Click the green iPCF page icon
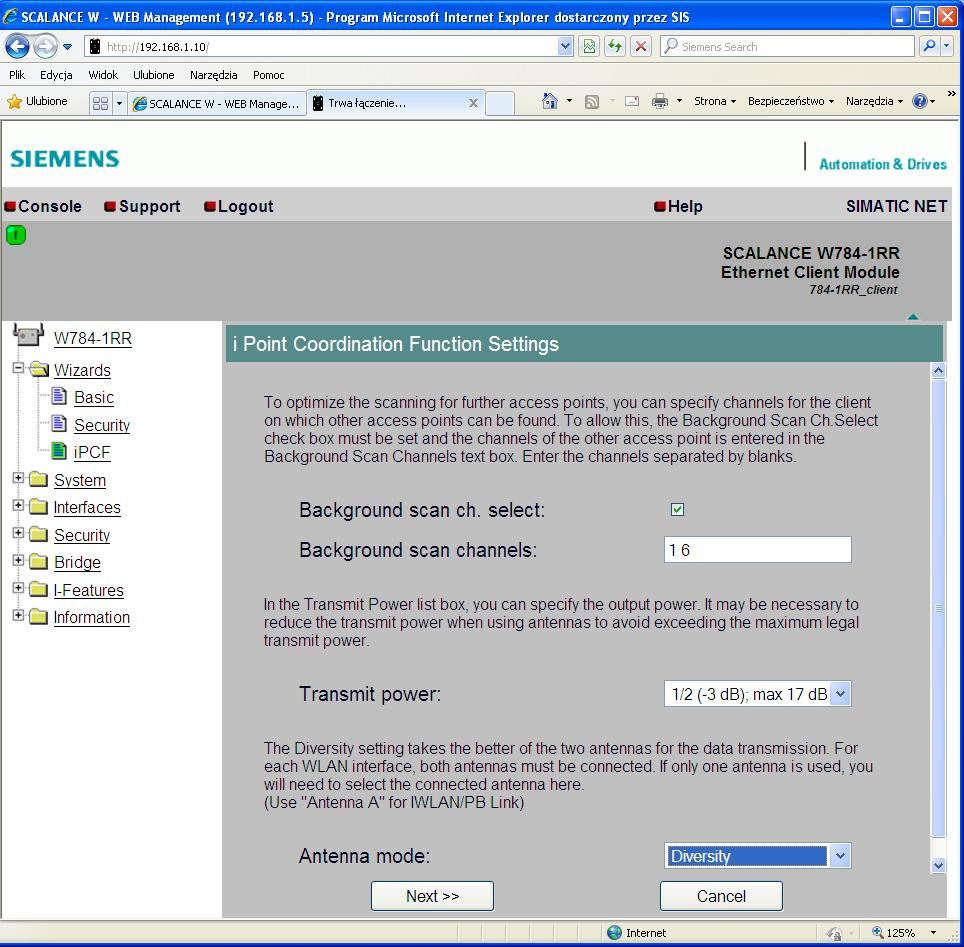This screenshot has width=964, height=947. pos(59,451)
